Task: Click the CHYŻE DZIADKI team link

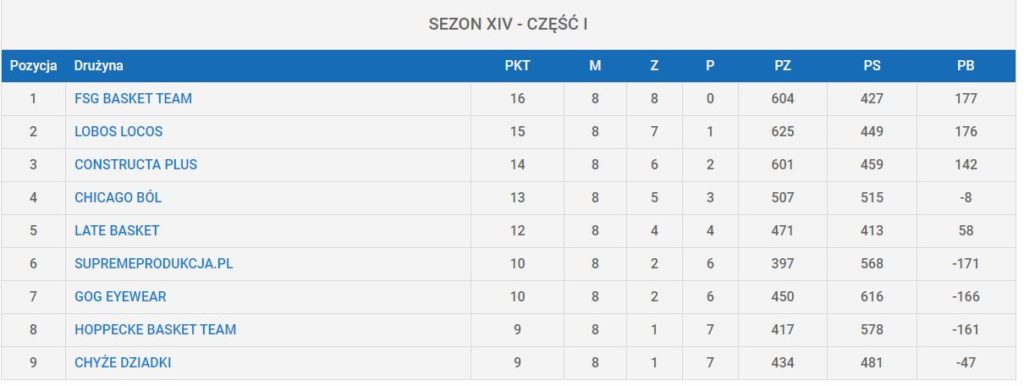Action: (123, 362)
